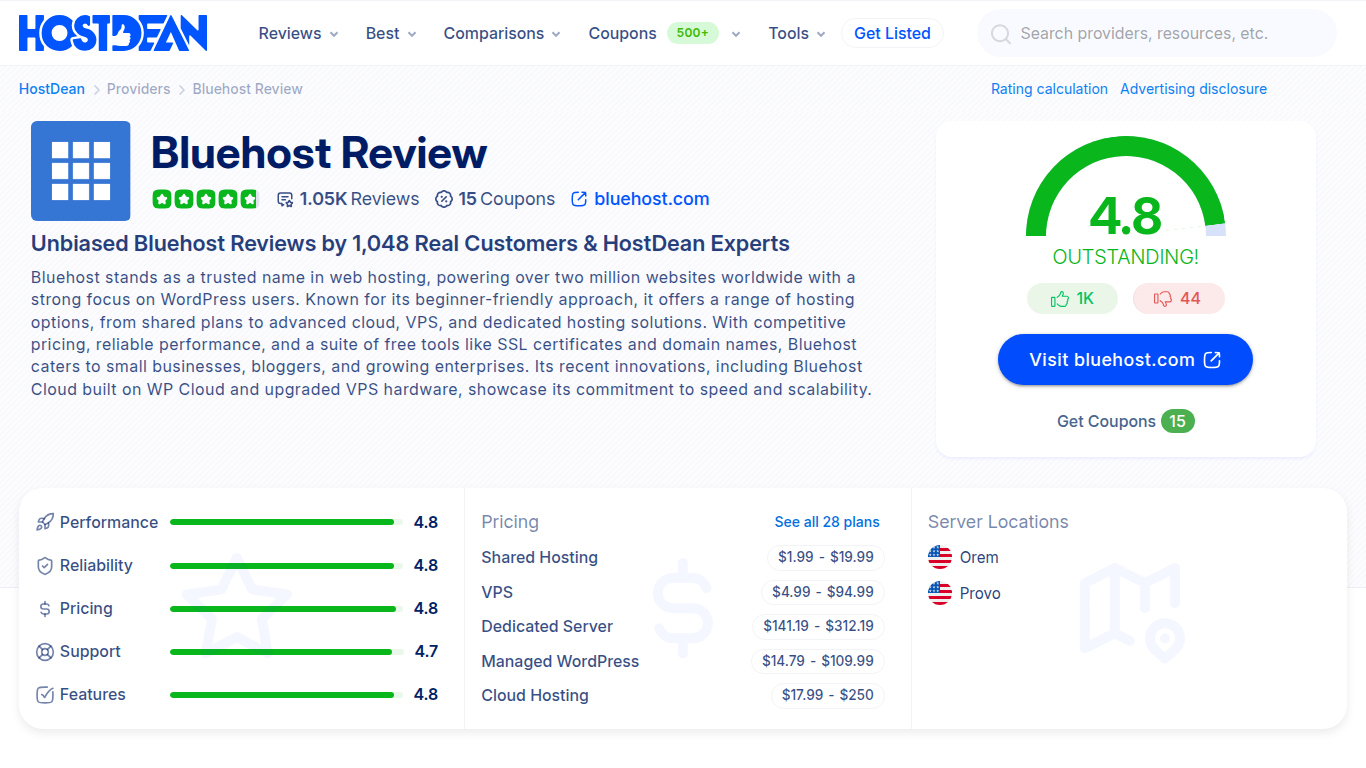Click the coupon badge icon beside 15 Coupons
Viewport: 1366px width, 768px height.
pos(444,199)
